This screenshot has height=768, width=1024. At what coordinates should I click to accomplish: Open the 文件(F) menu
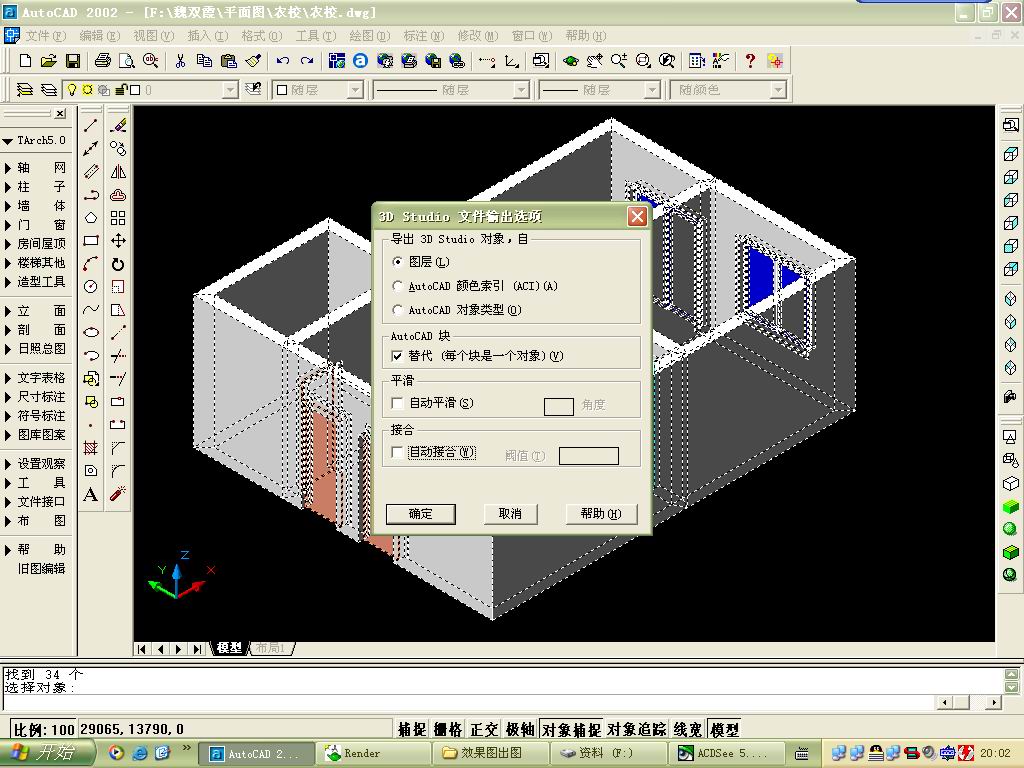(46, 35)
